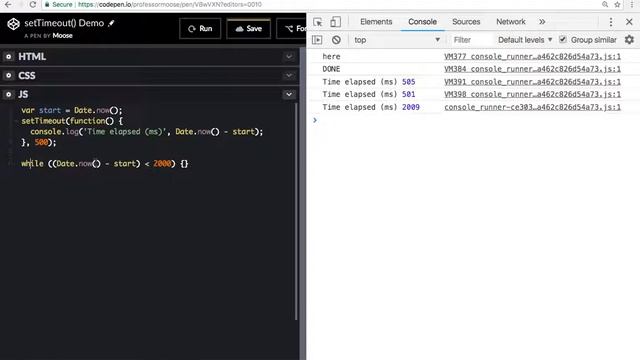Switch to the Elements tab

[x=376, y=22]
